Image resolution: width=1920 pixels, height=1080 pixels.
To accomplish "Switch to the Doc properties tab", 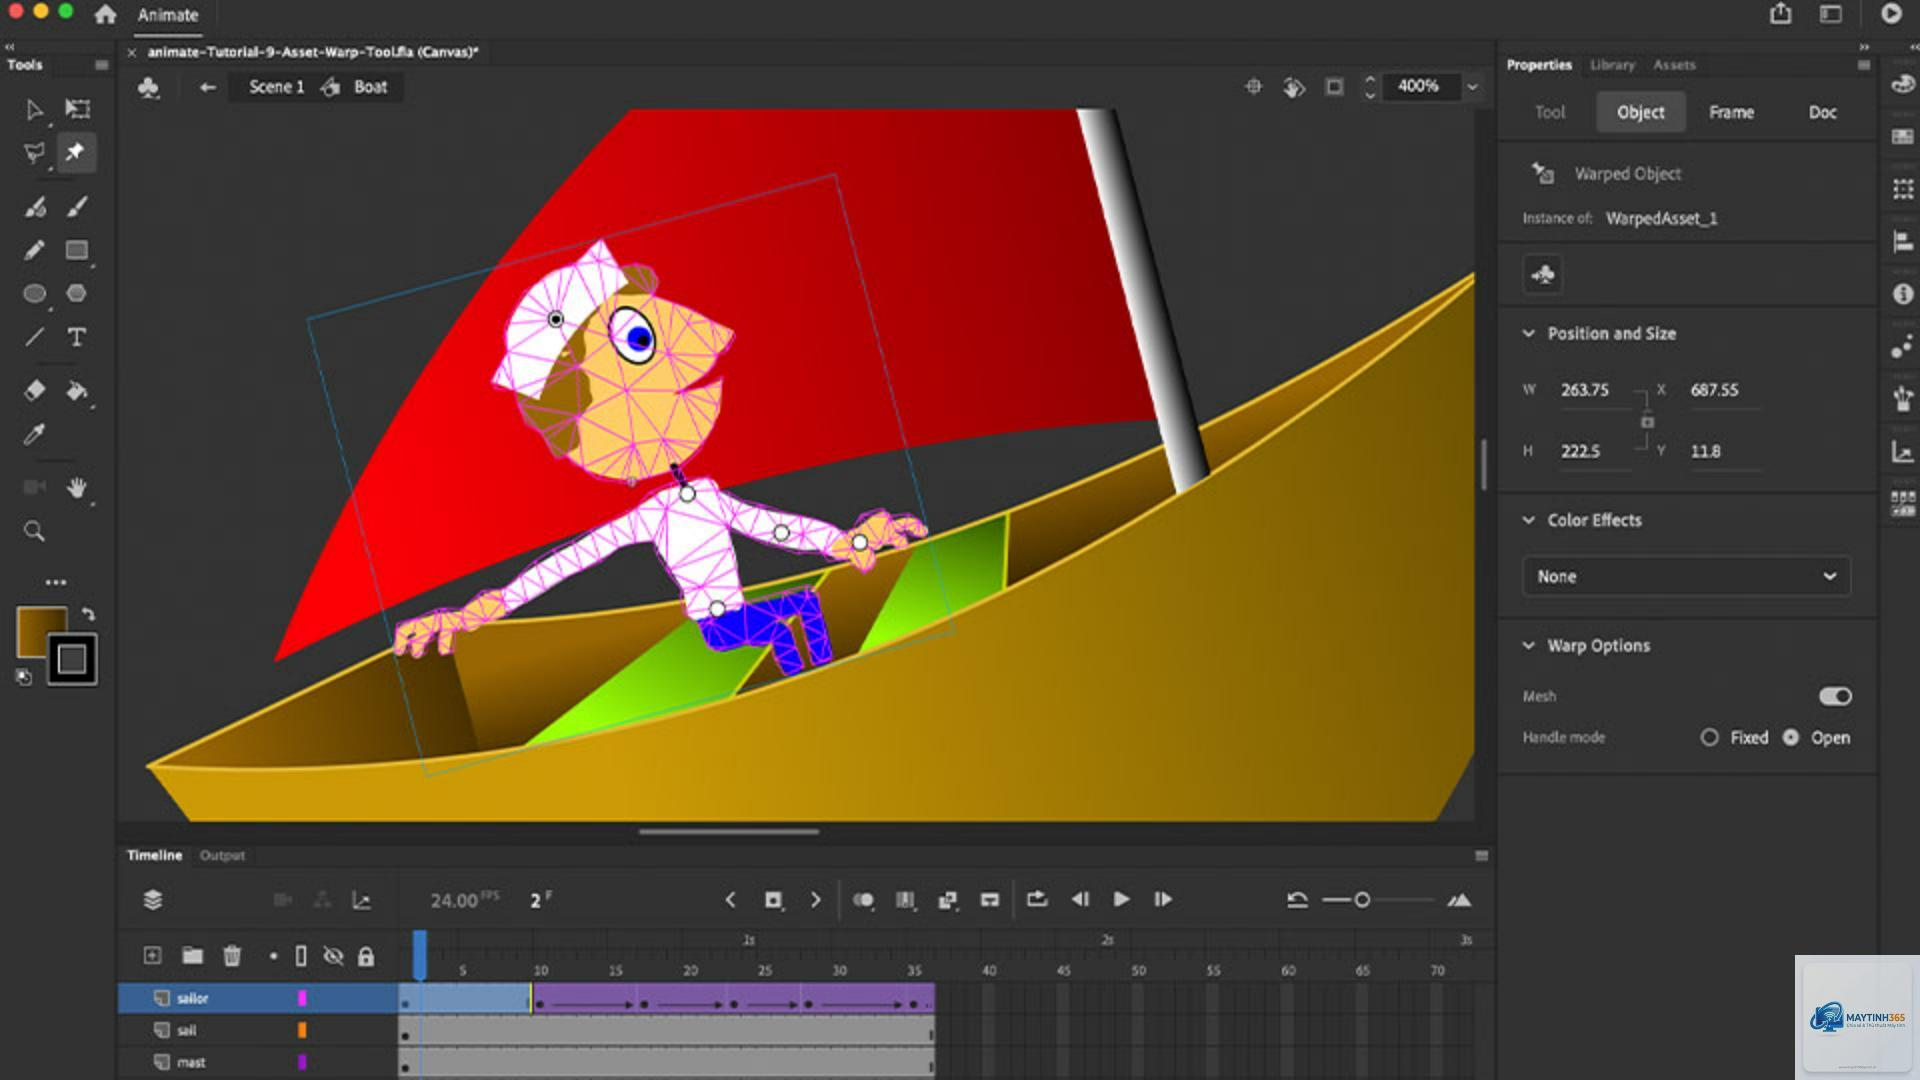I will [x=1822, y=112].
